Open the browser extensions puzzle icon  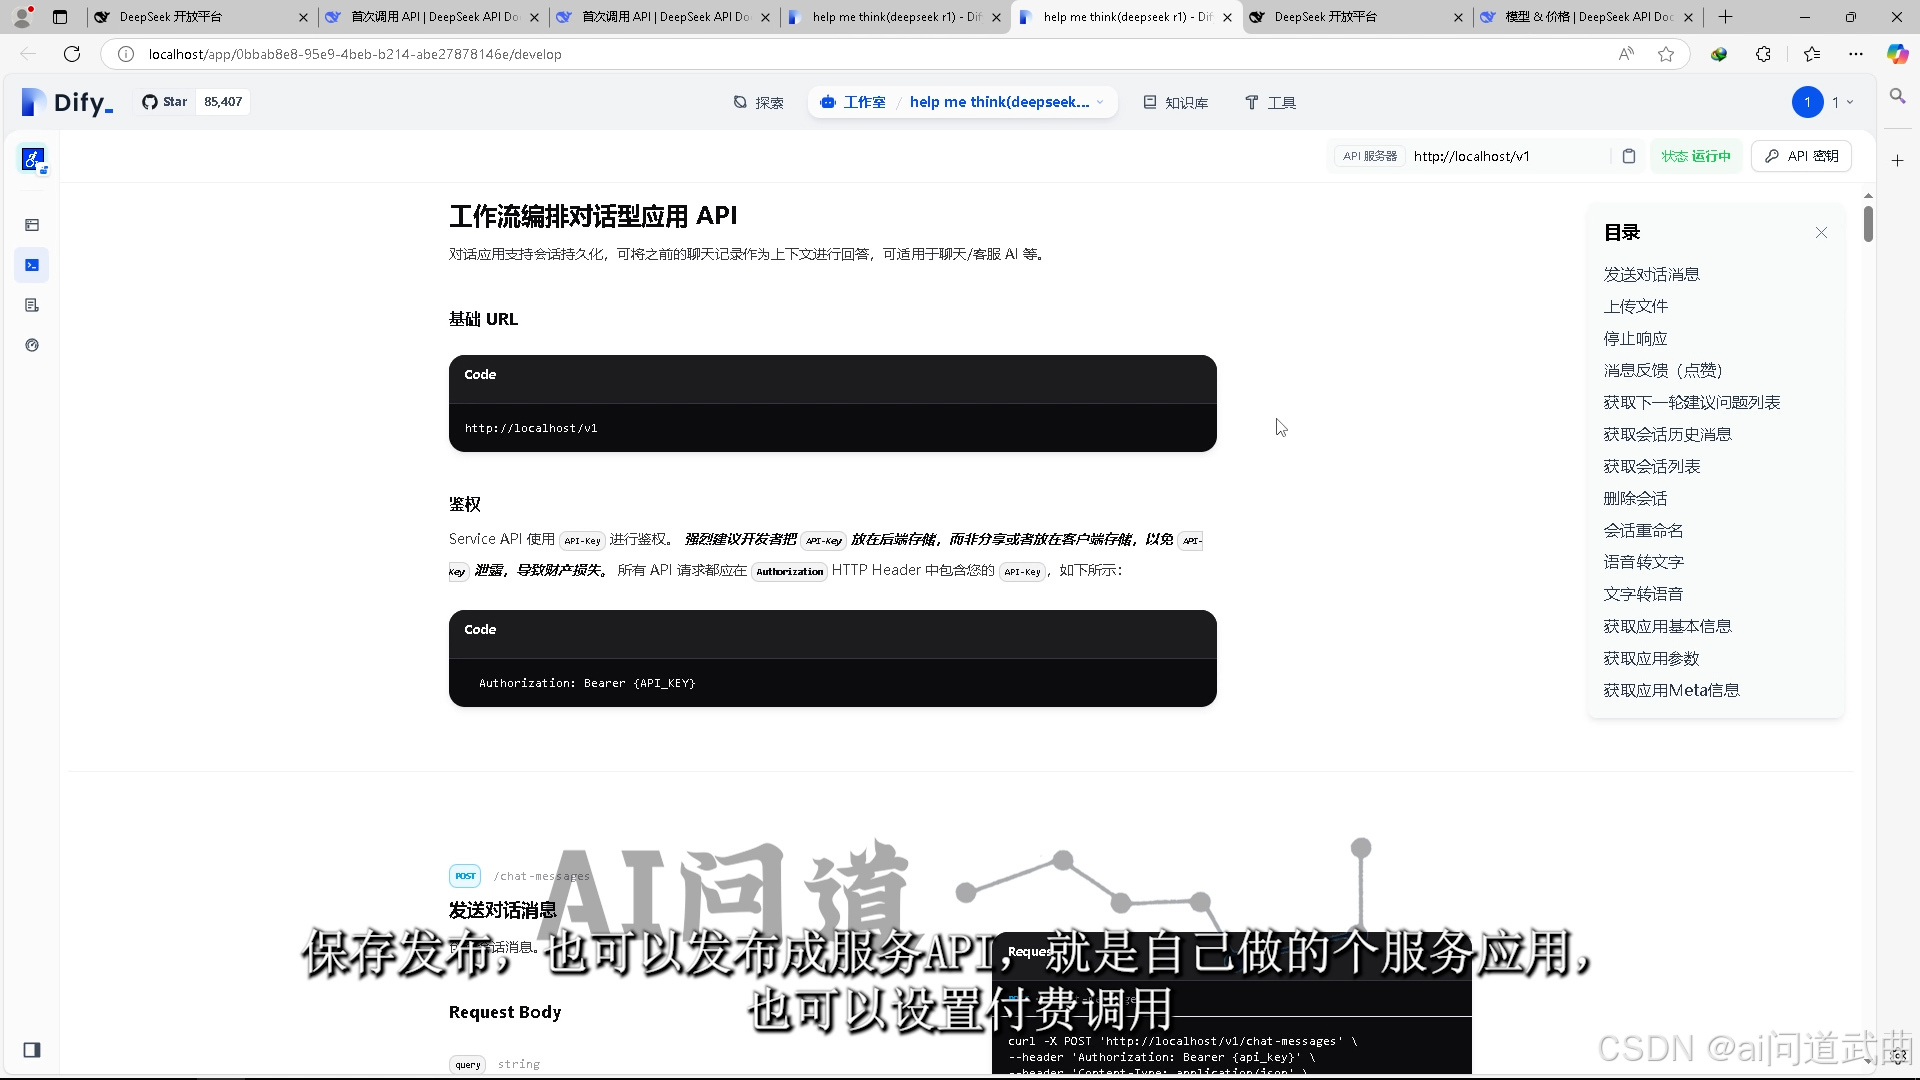coord(1763,54)
